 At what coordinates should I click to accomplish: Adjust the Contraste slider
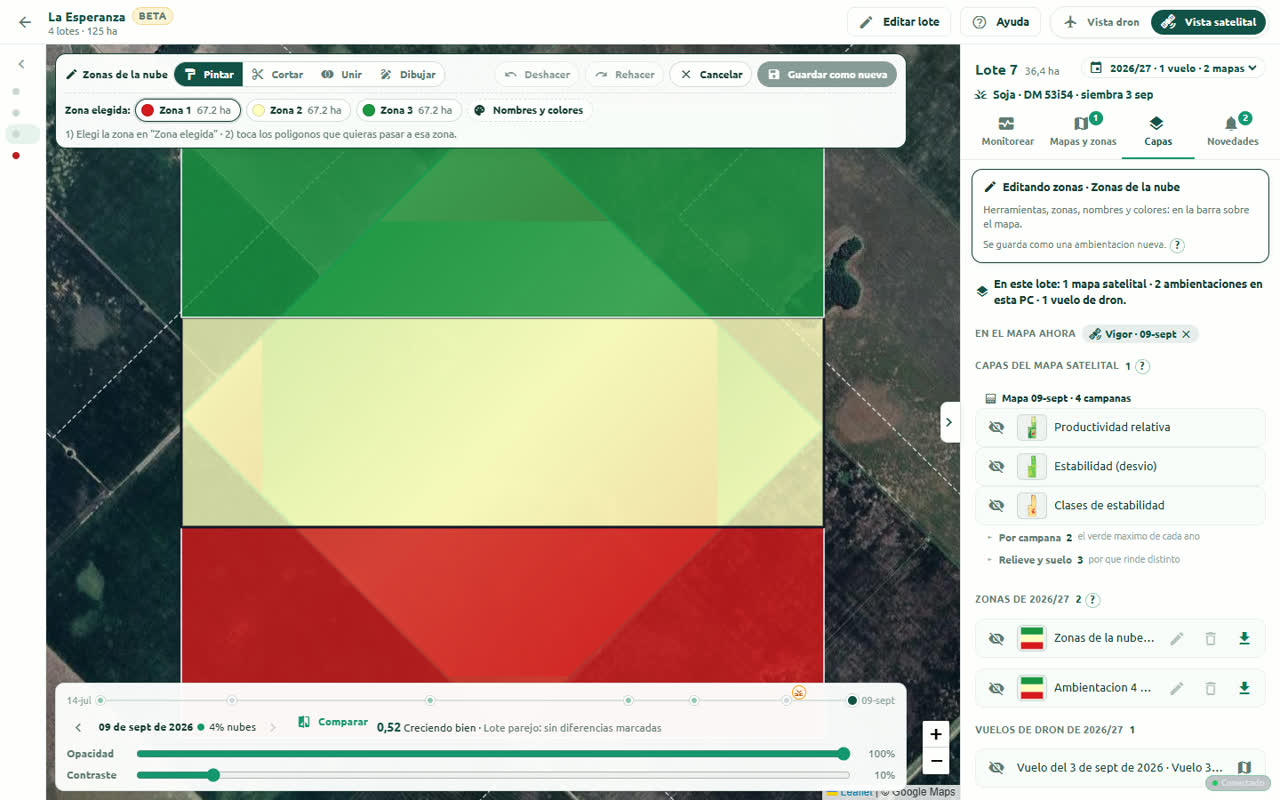[493, 775]
